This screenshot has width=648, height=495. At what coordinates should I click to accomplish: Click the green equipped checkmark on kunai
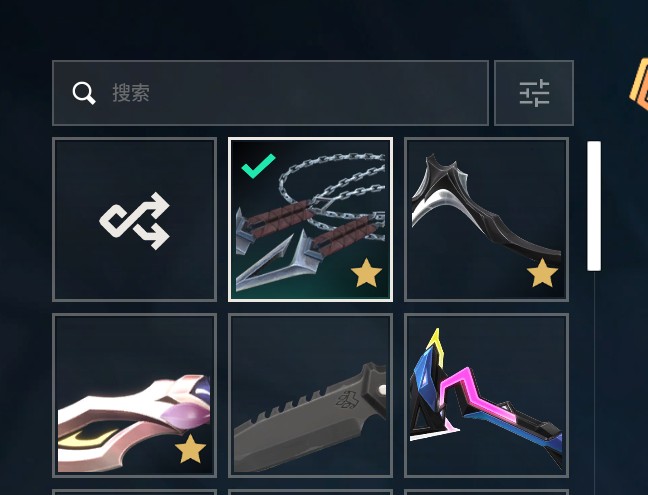[x=258, y=166]
